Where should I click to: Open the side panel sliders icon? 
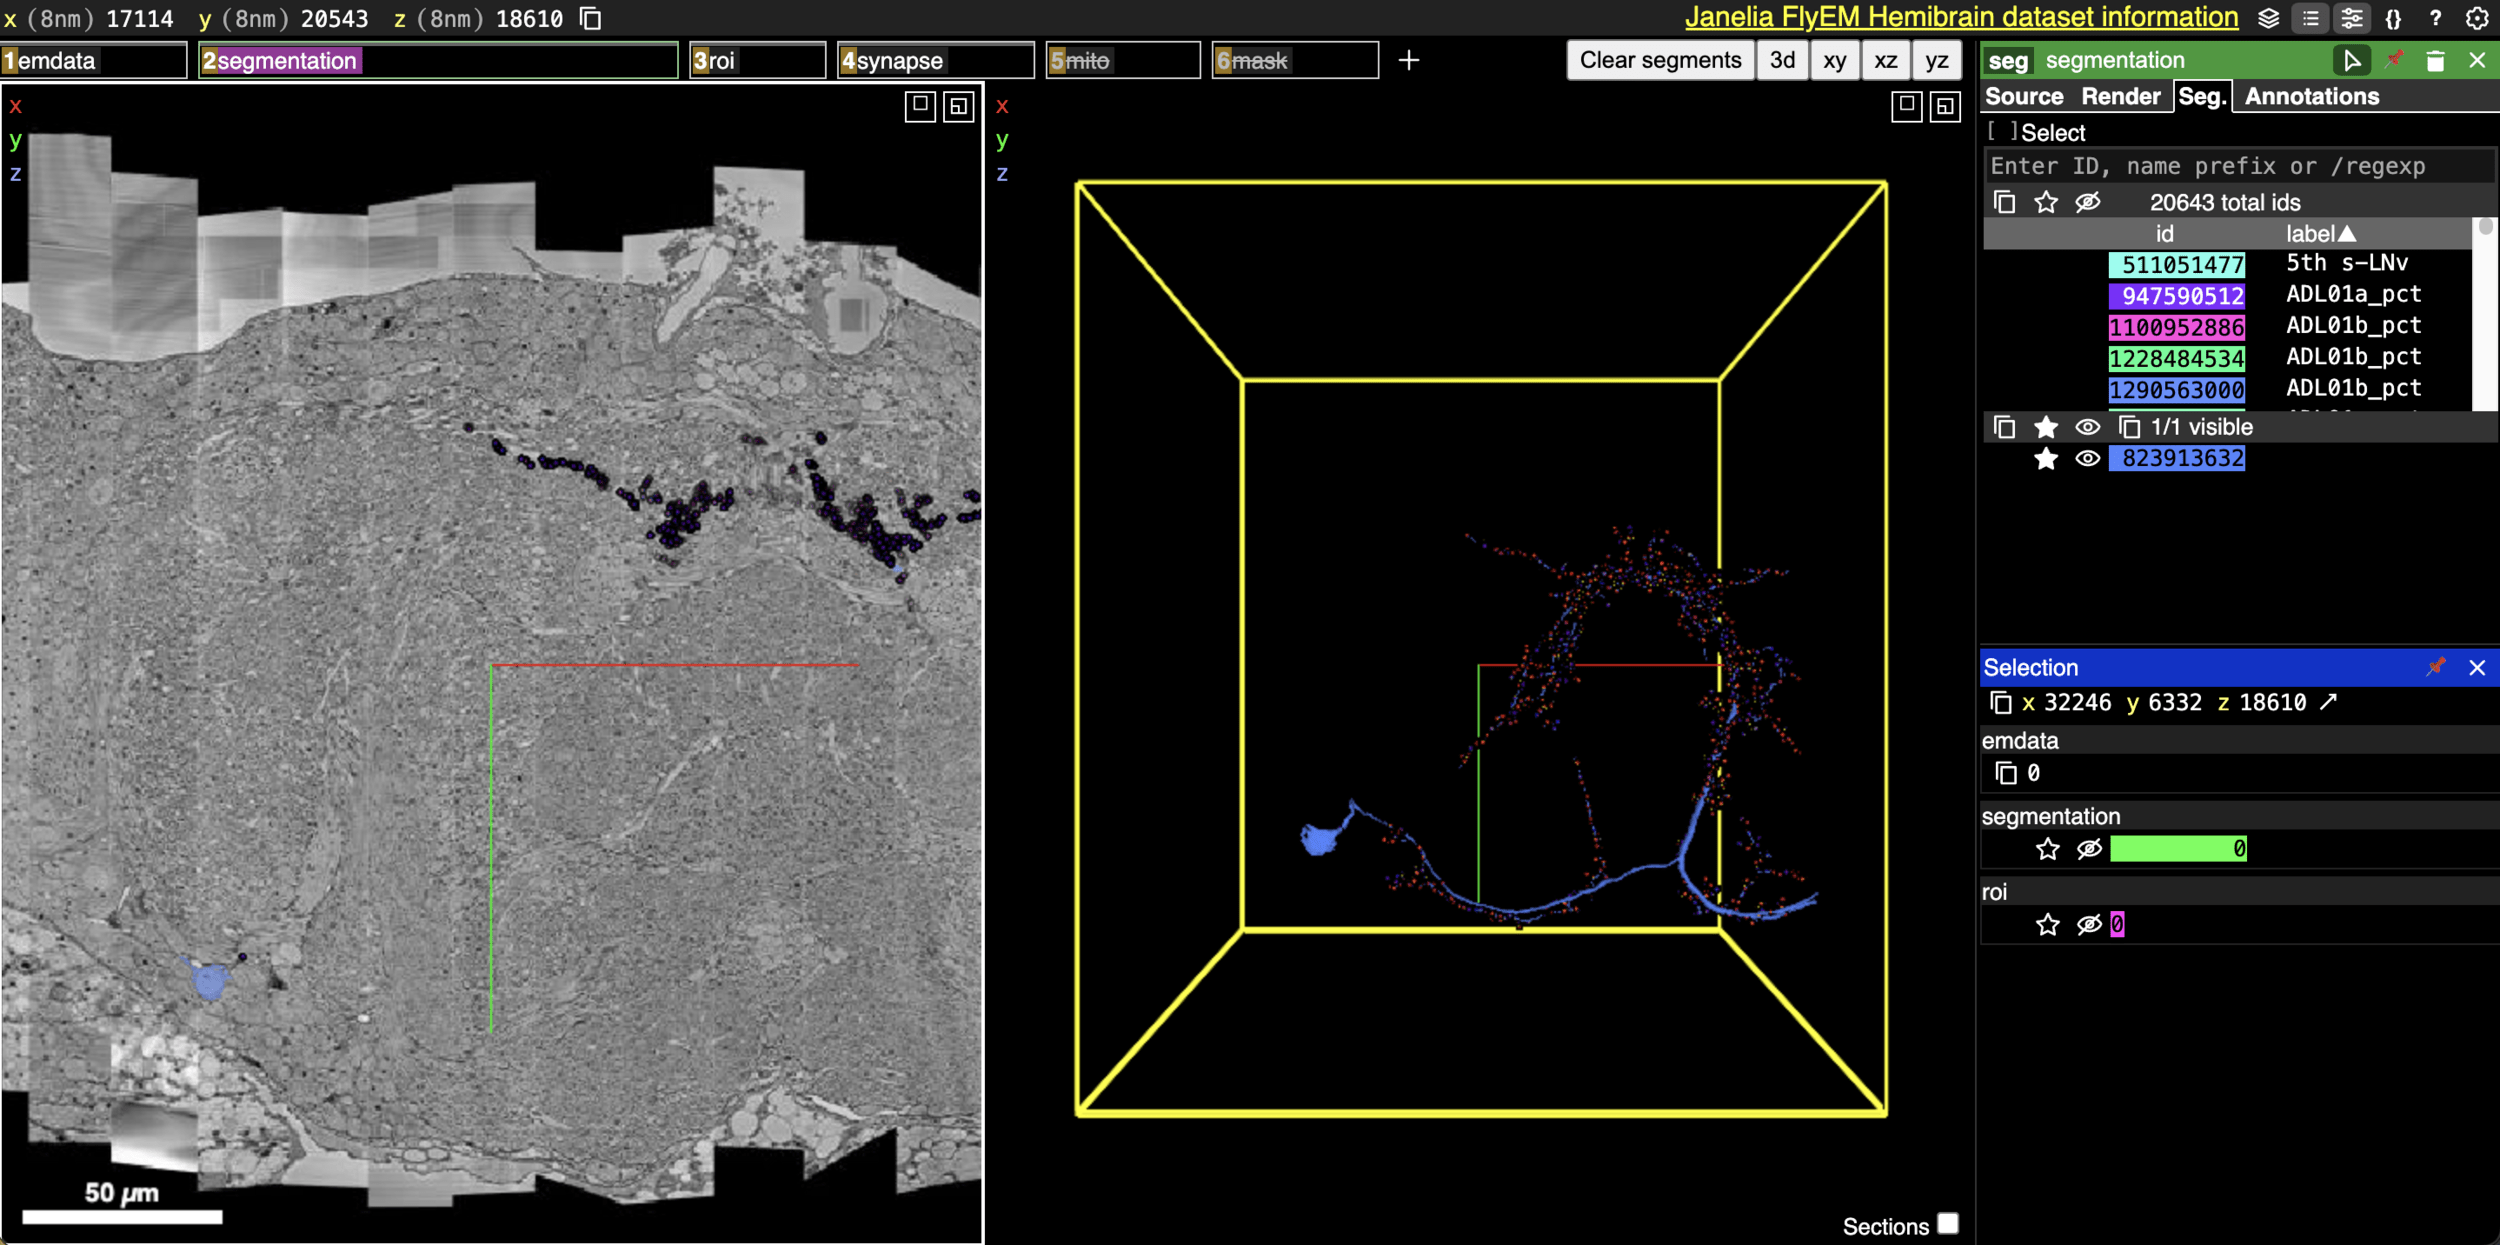2352,18
